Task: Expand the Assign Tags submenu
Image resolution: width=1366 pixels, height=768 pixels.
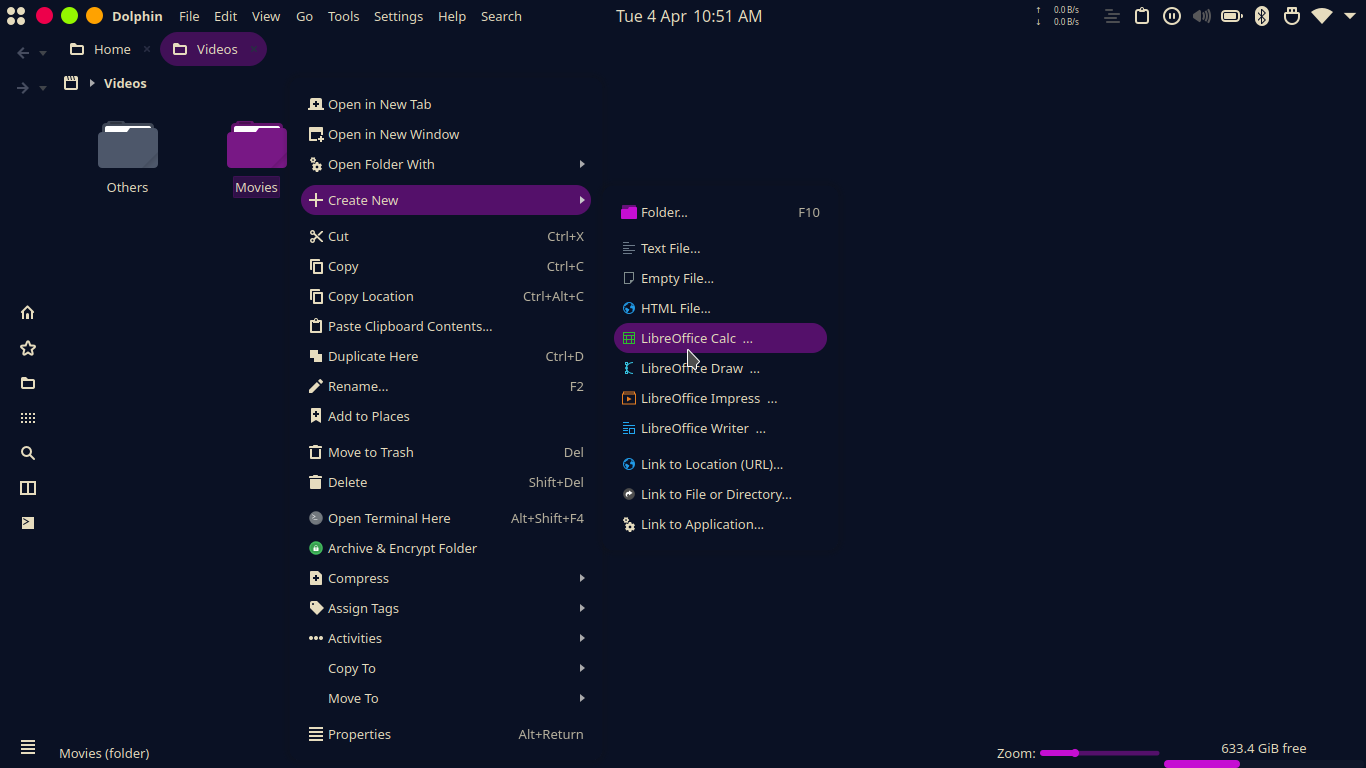Action: click(446, 608)
